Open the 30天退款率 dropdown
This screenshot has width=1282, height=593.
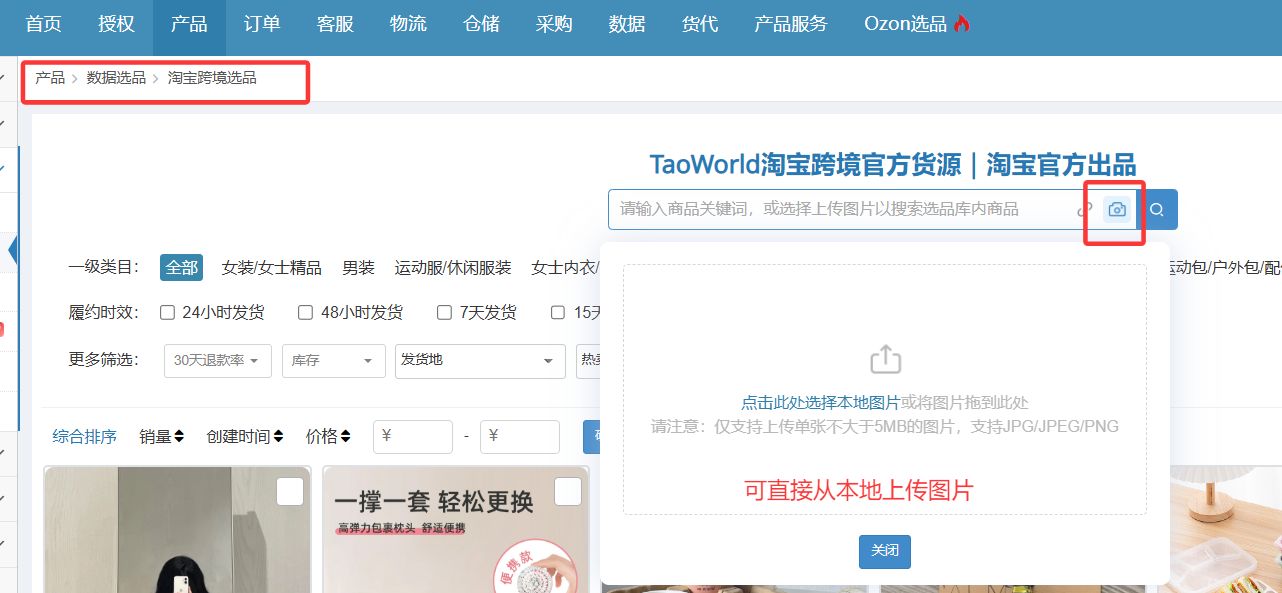[x=218, y=361]
